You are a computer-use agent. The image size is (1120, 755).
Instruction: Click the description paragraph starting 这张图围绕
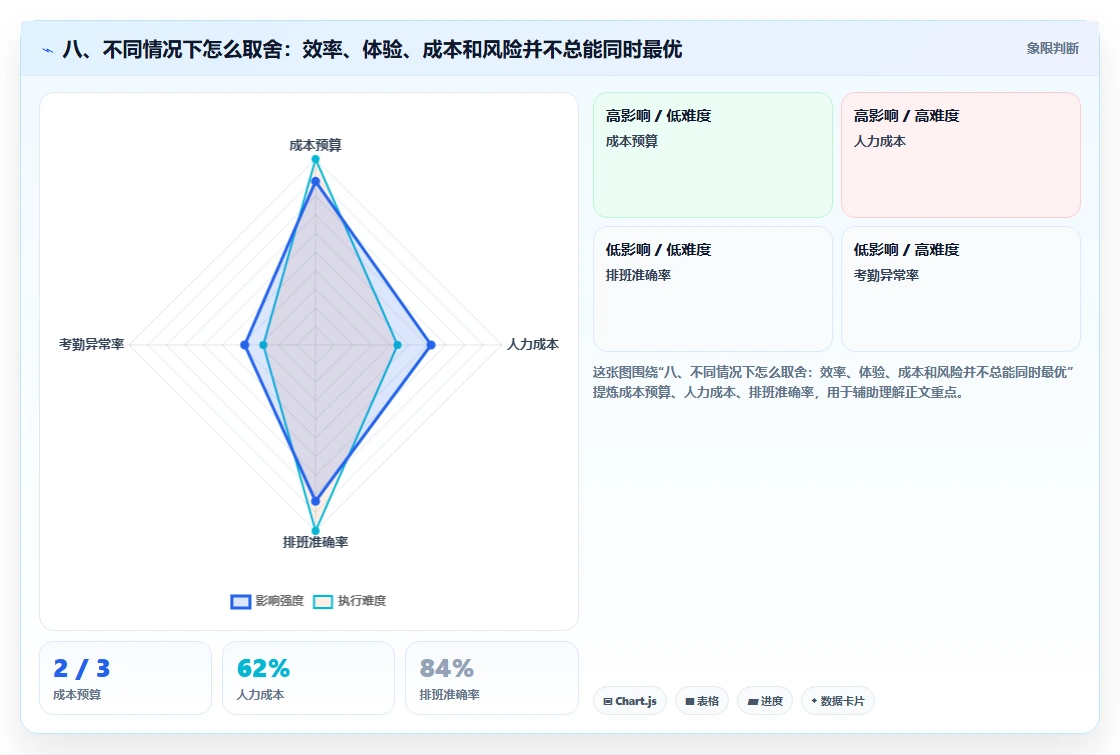point(833,382)
